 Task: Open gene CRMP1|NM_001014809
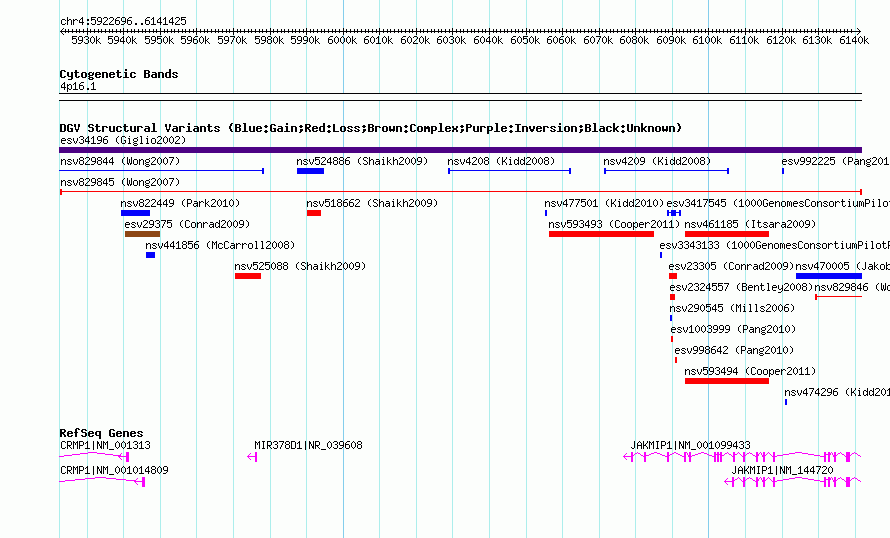pos(114,470)
